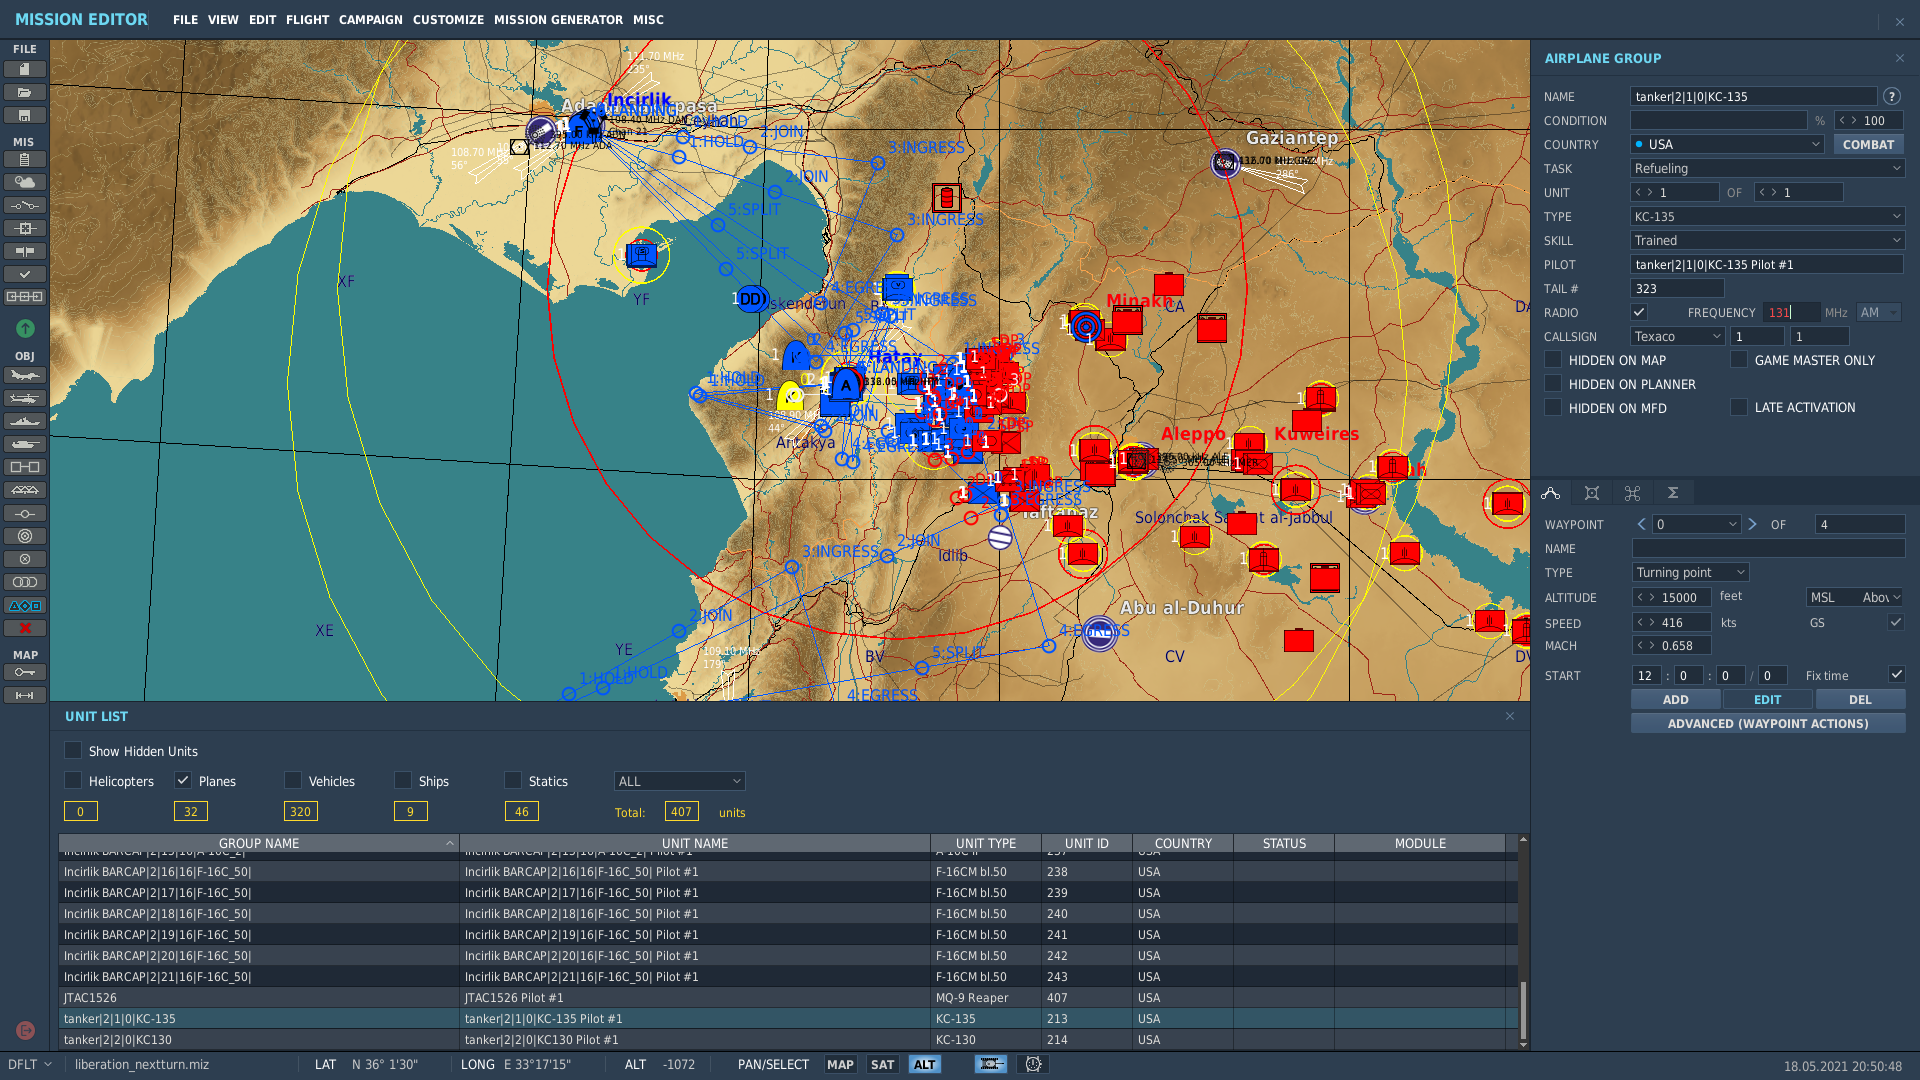Click the COMBAT button
1920x1080 pixels.
click(1867, 144)
